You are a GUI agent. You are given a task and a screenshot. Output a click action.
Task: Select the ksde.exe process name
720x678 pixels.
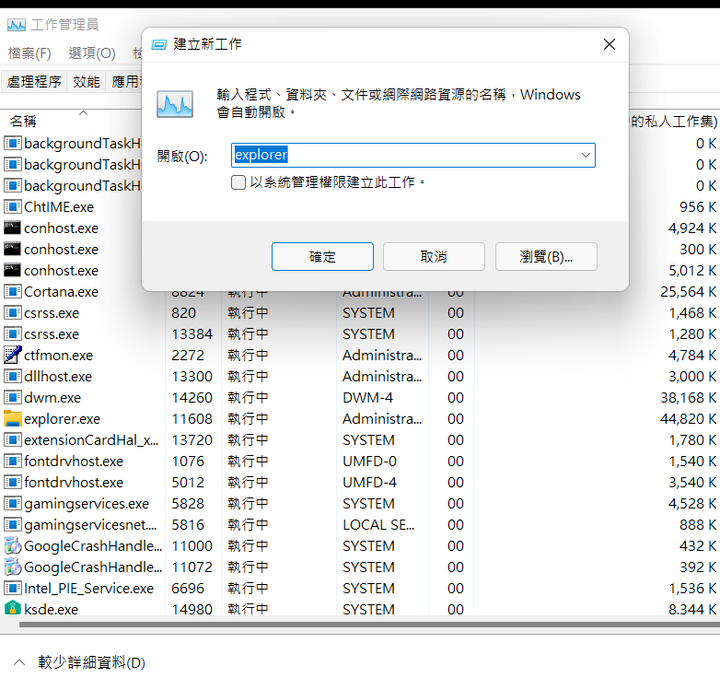tap(51, 610)
